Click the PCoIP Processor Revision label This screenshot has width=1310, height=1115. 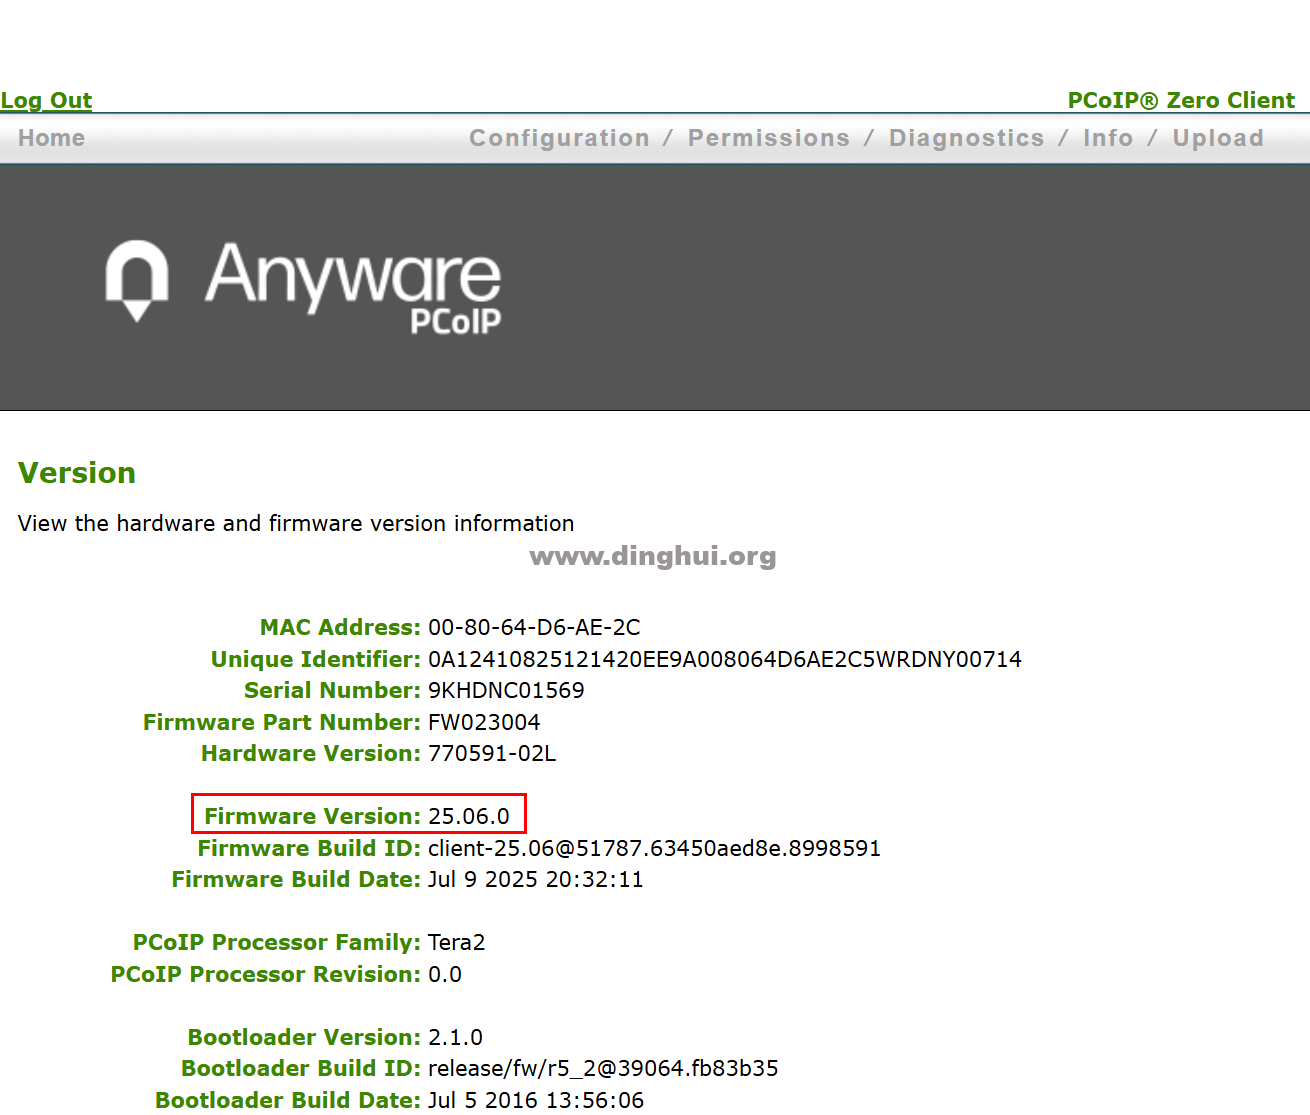pyautogui.click(x=266, y=974)
